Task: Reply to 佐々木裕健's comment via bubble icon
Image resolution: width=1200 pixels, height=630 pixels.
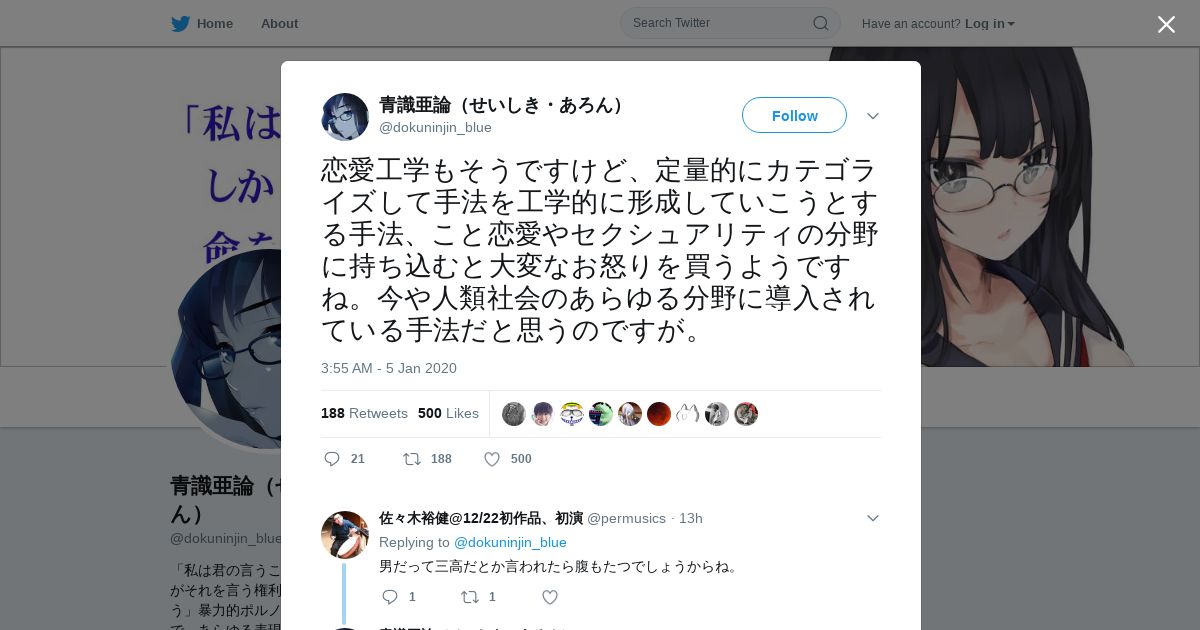Action: 390,597
